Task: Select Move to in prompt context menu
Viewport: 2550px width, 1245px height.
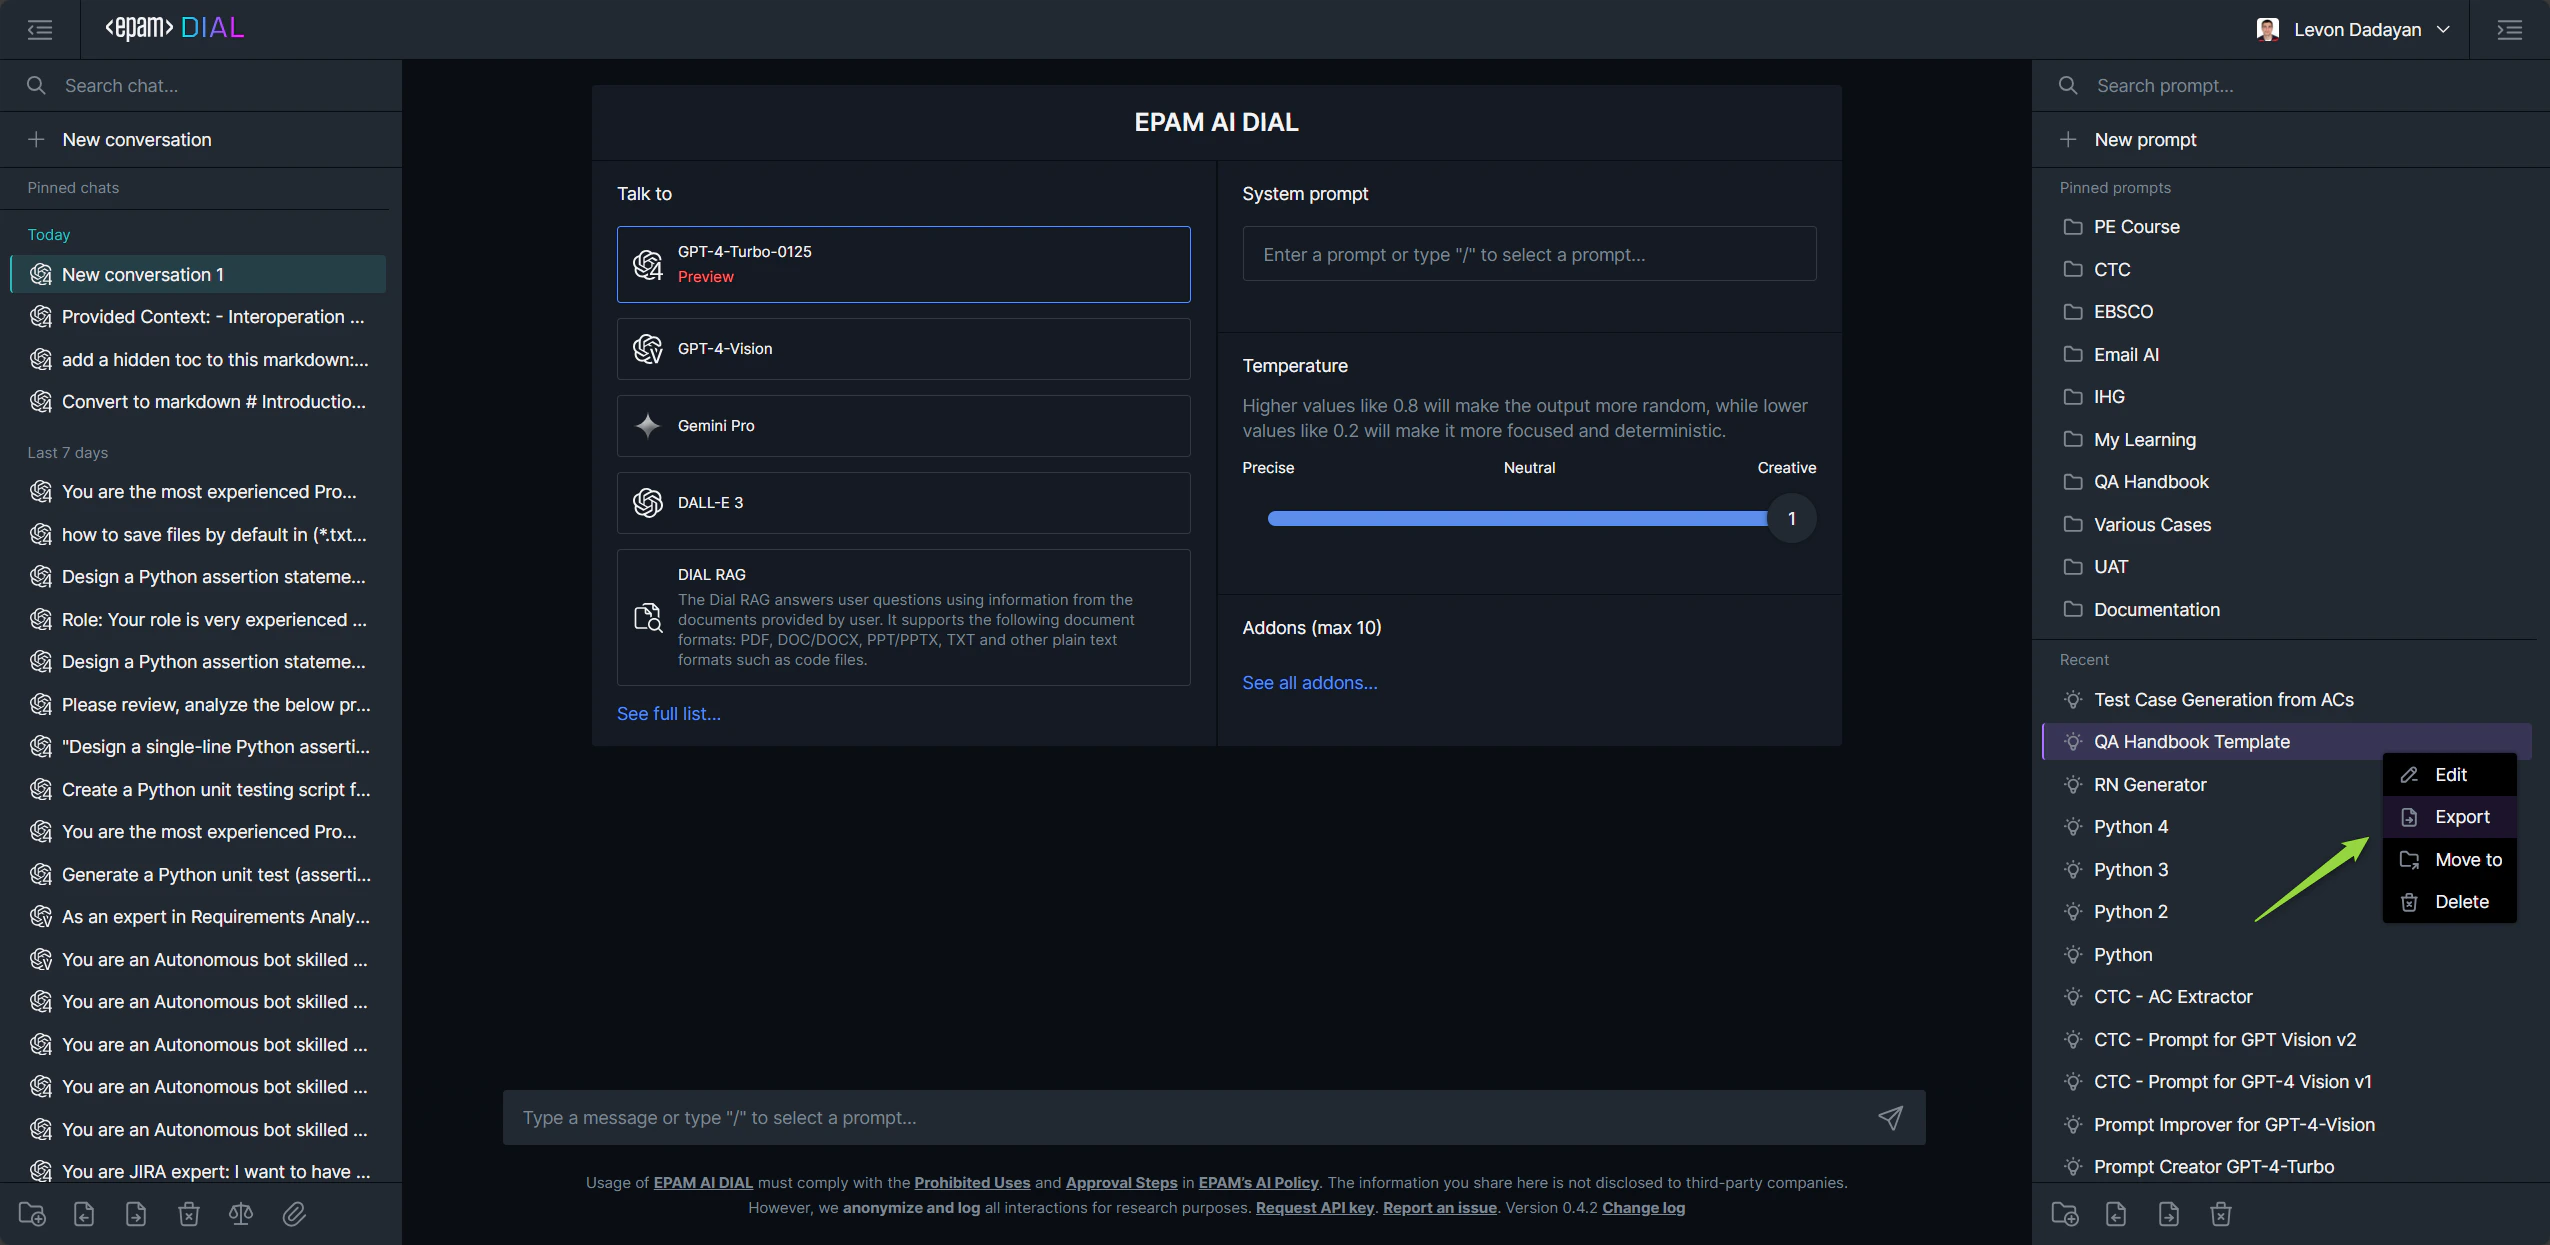Action: (x=2467, y=860)
